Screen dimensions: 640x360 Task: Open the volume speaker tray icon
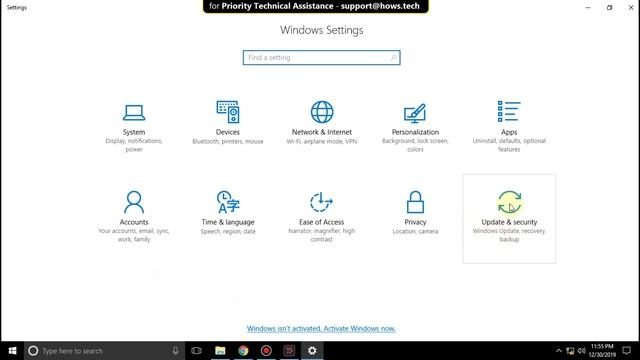coord(582,351)
